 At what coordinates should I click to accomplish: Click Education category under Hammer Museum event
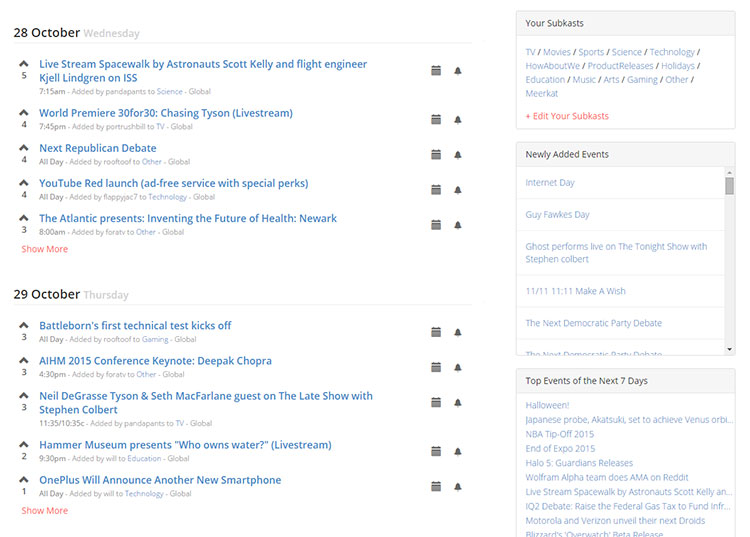click(x=144, y=459)
